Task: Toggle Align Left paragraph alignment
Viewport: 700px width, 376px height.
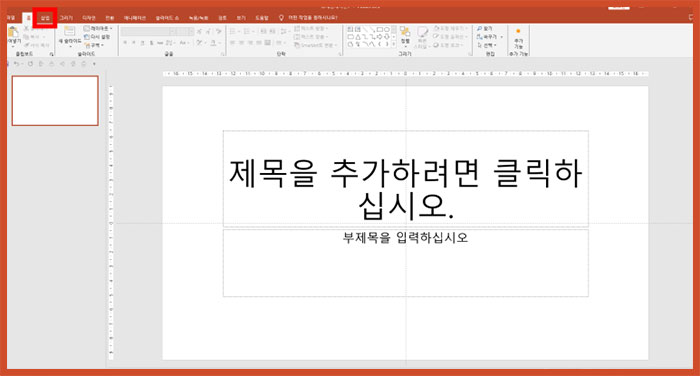Action: 233,43
